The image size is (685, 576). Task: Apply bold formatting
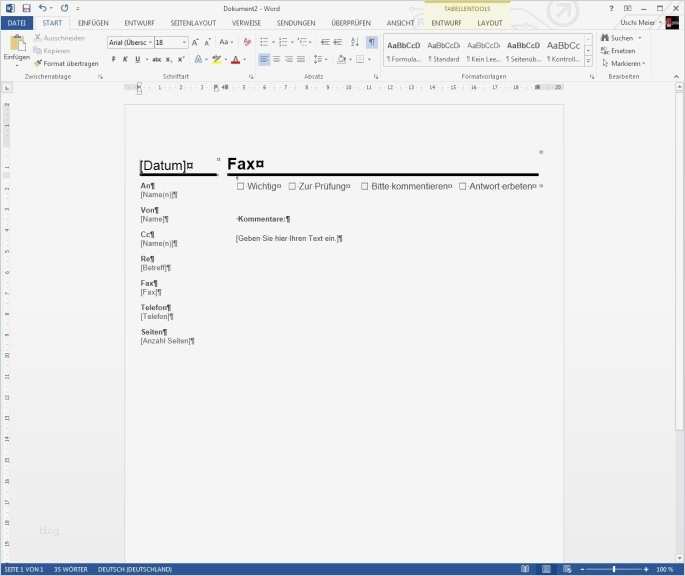pos(114,59)
